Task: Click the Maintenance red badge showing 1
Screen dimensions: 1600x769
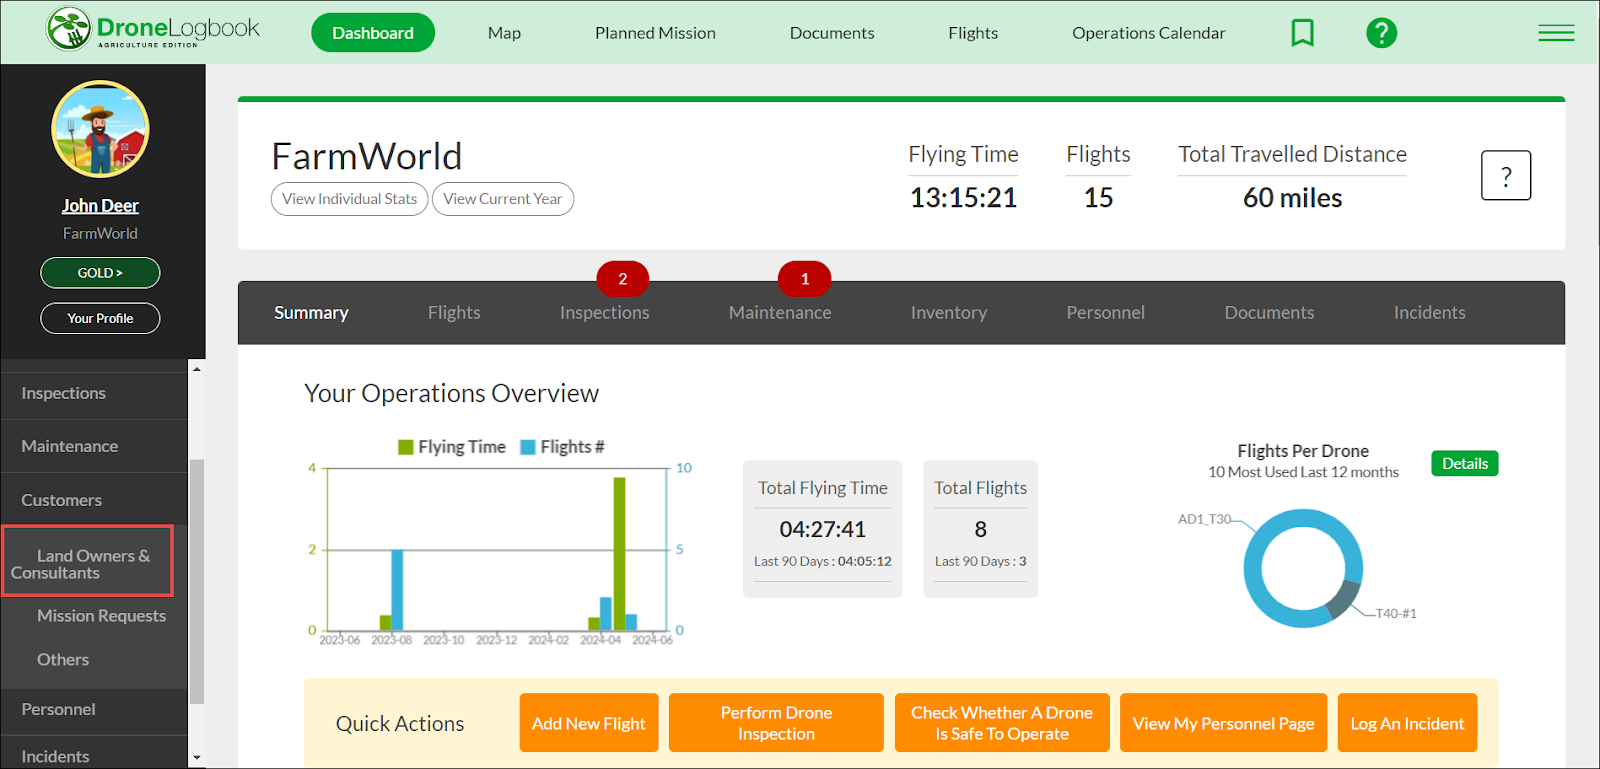Action: point(804,279)
